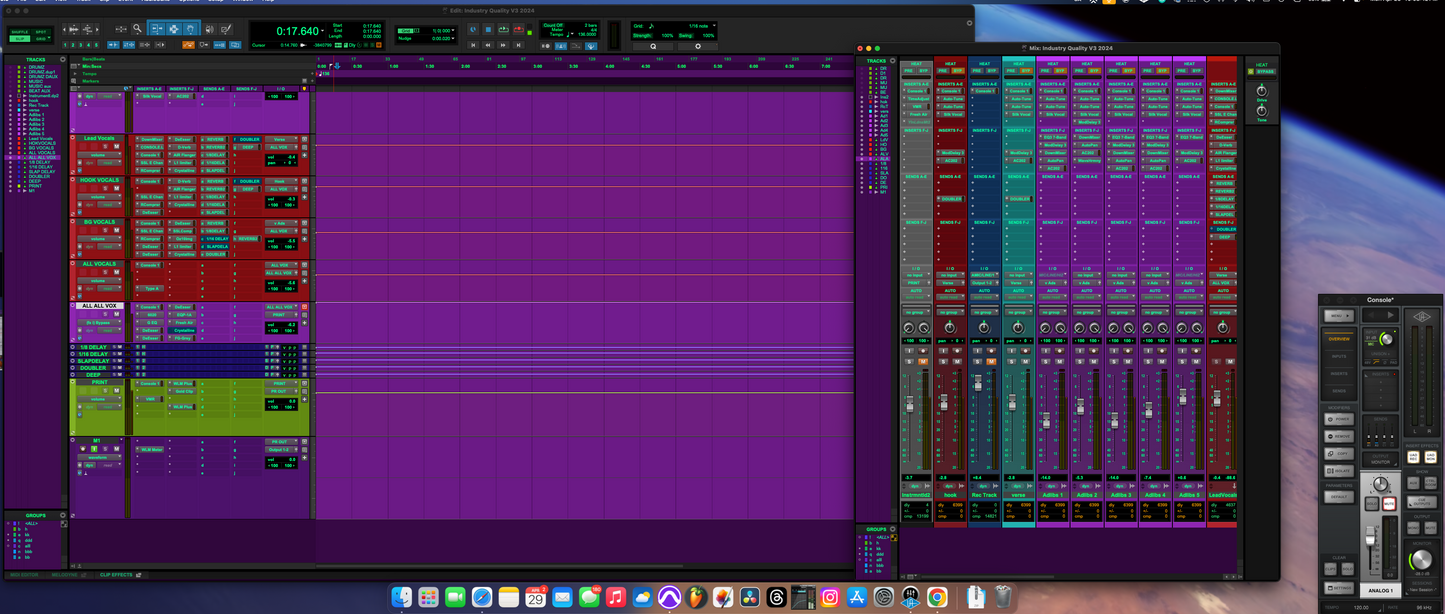Switch to Console INPUTS view
Viewport: 1445px width, 614px height.
click(1339, 356)
